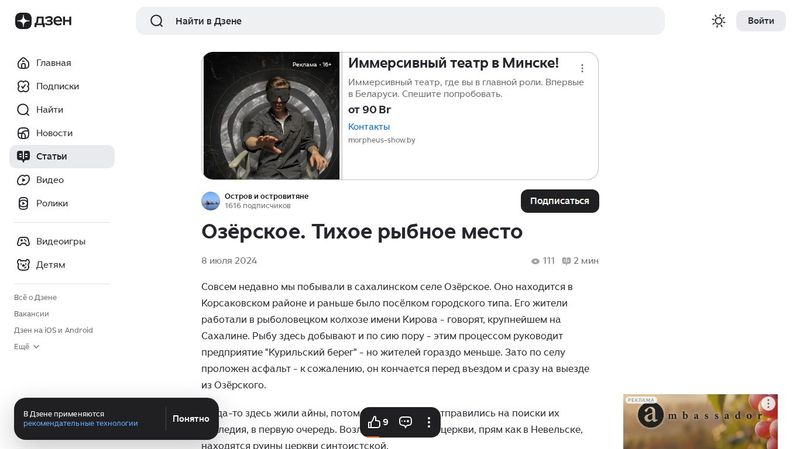Open comments via speech bubble icon
Screen dimensions: 800x449
point(406,422)
